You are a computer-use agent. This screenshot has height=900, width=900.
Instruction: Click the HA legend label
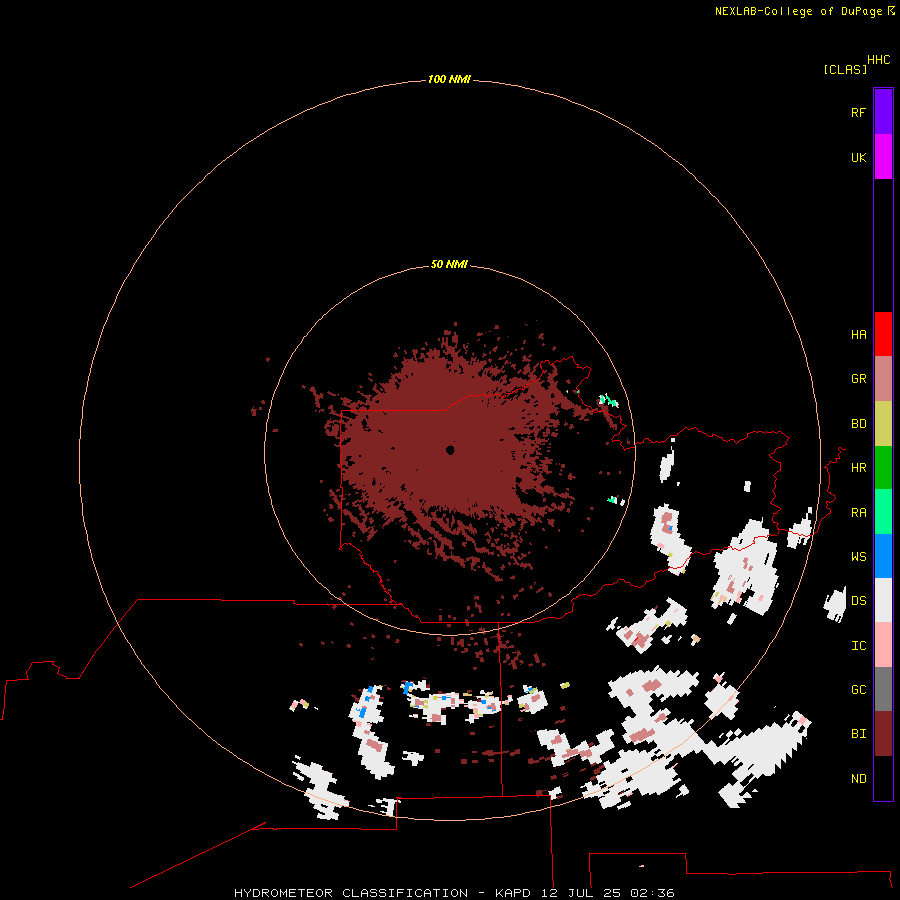858,335
